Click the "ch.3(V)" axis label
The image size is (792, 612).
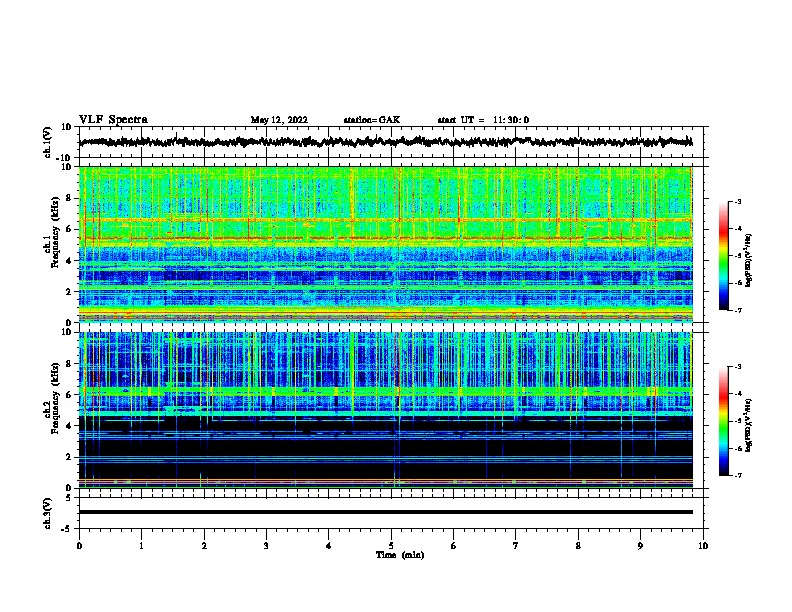48,514
